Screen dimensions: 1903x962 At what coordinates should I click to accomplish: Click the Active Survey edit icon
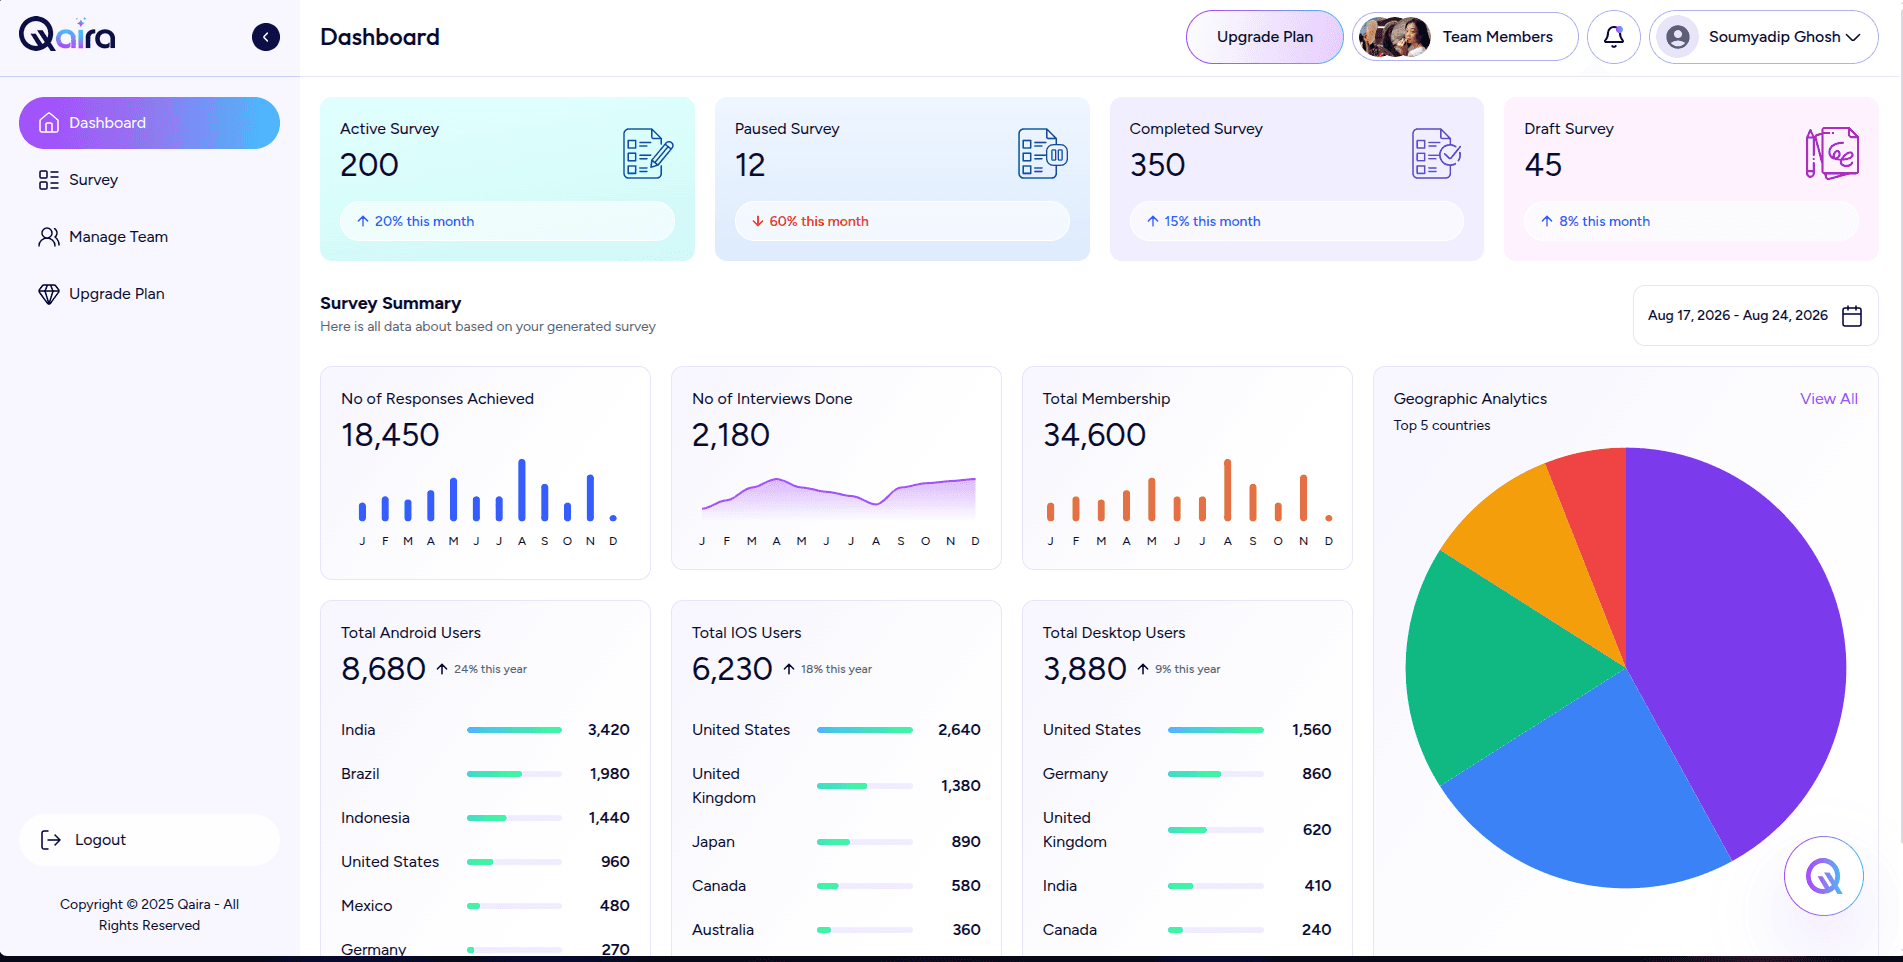pos(648,153)
